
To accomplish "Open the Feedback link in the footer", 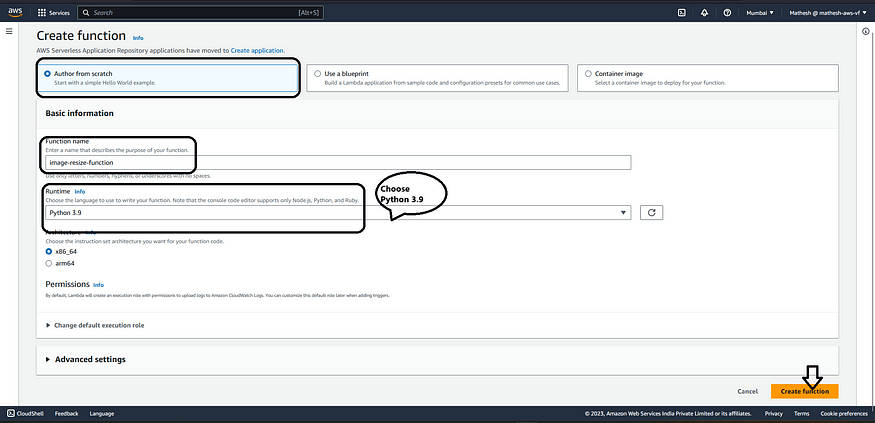I will [66, 414].
